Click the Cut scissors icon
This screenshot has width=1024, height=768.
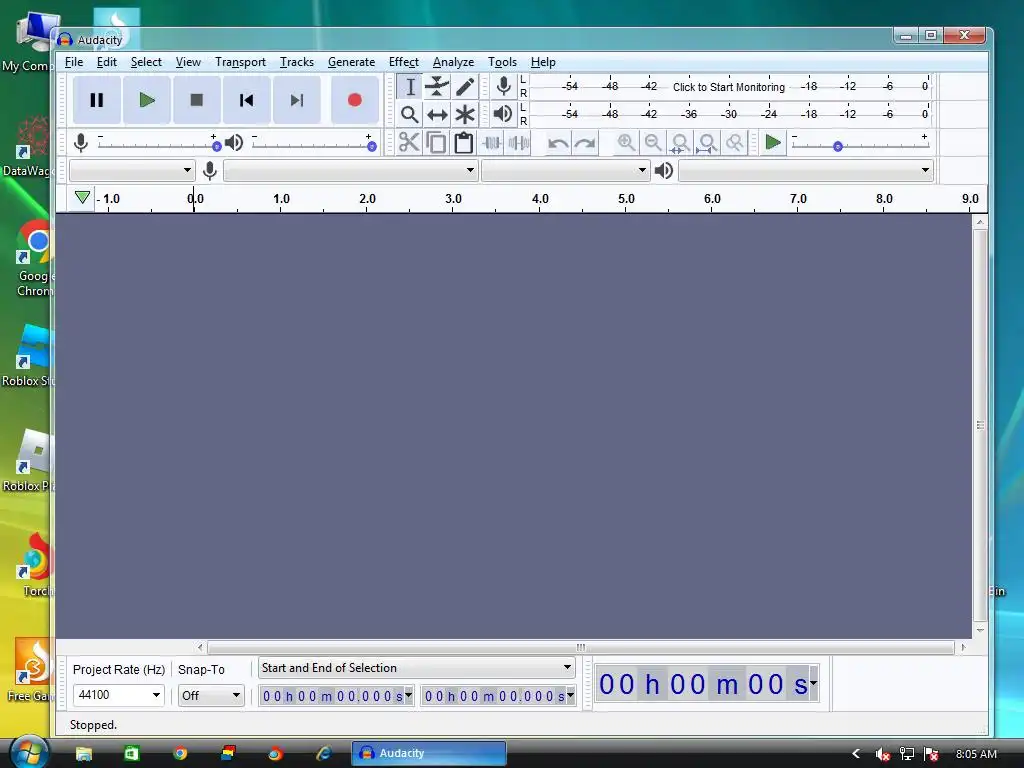pyautogui.click(x=409, y=142)
